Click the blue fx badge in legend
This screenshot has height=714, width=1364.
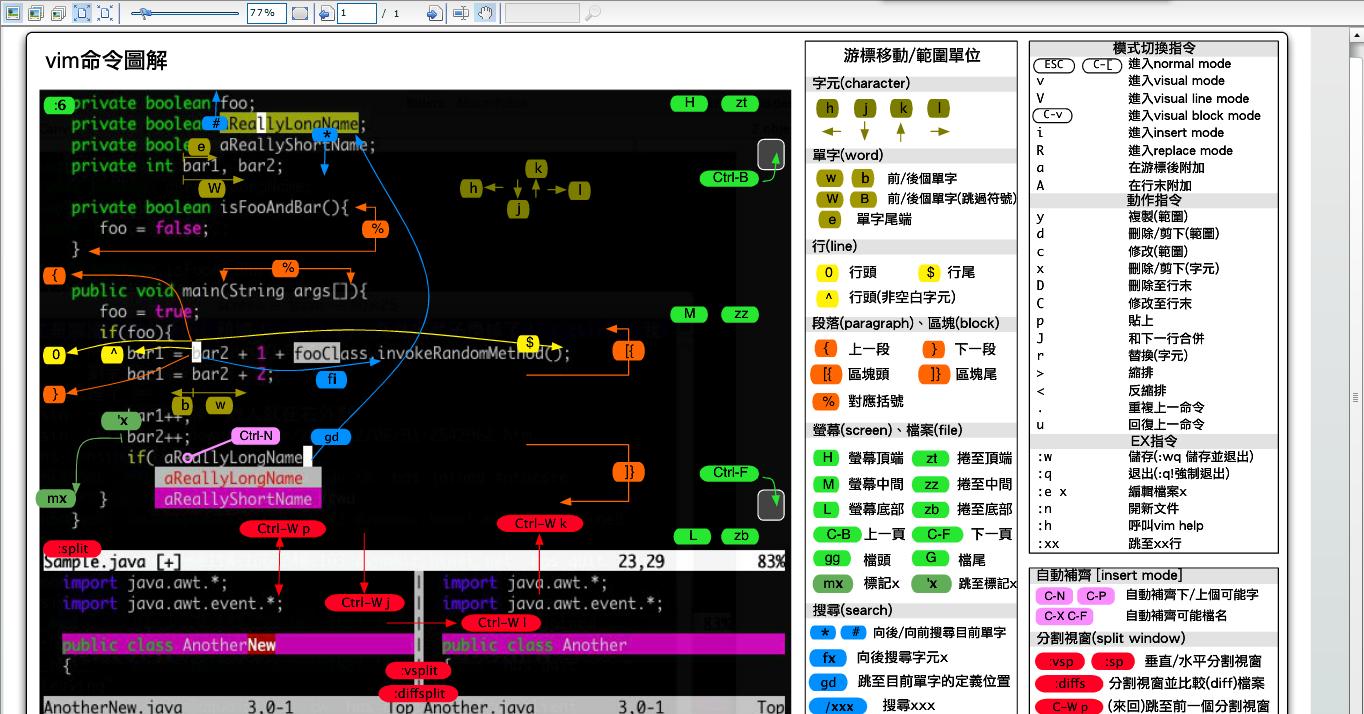[x=828, y=658]
